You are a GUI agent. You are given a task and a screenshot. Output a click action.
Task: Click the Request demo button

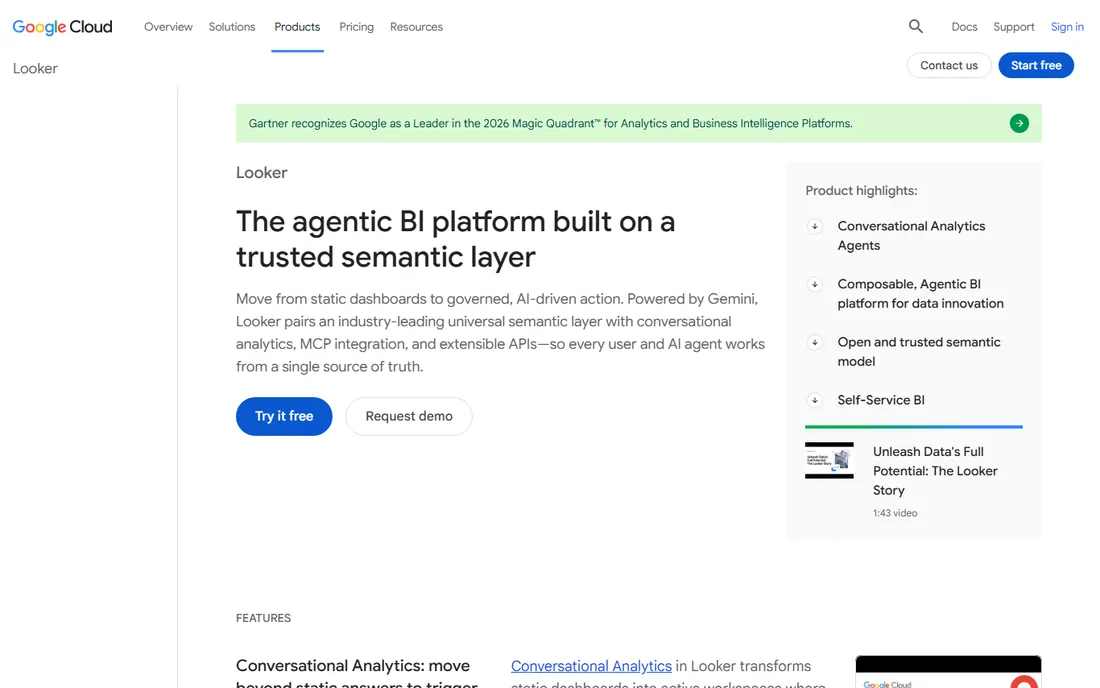coord(408,416)
